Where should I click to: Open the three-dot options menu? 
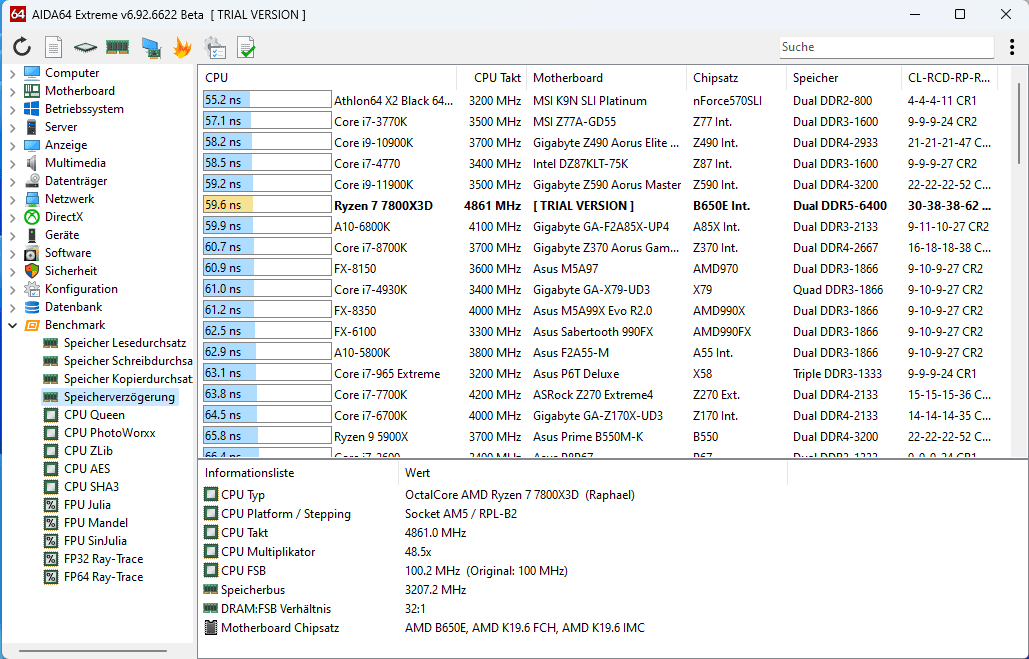point(1013,47)
